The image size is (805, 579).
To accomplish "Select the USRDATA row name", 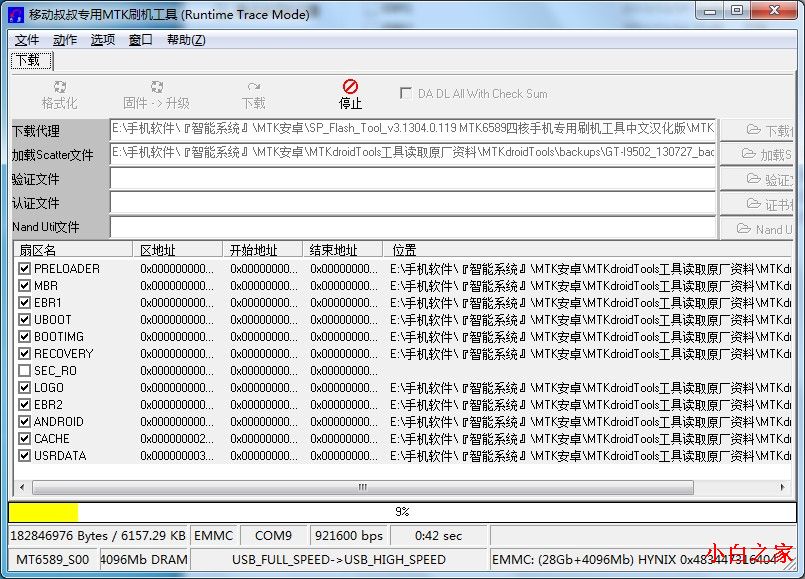I will [x=60, y=455].
